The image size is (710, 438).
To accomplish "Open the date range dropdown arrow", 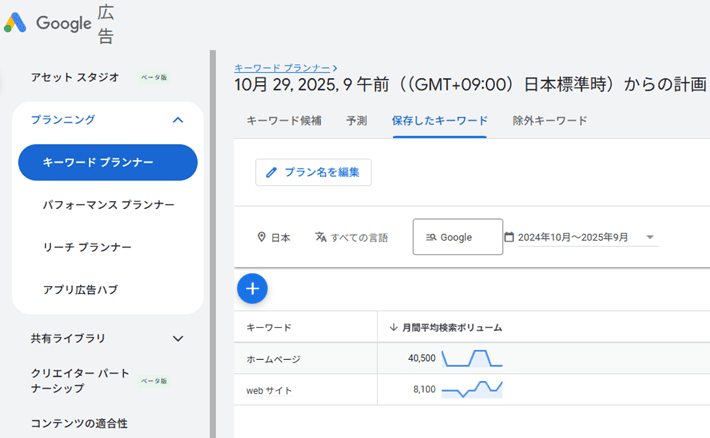I will pyautogui.click(x=650, y=237).
